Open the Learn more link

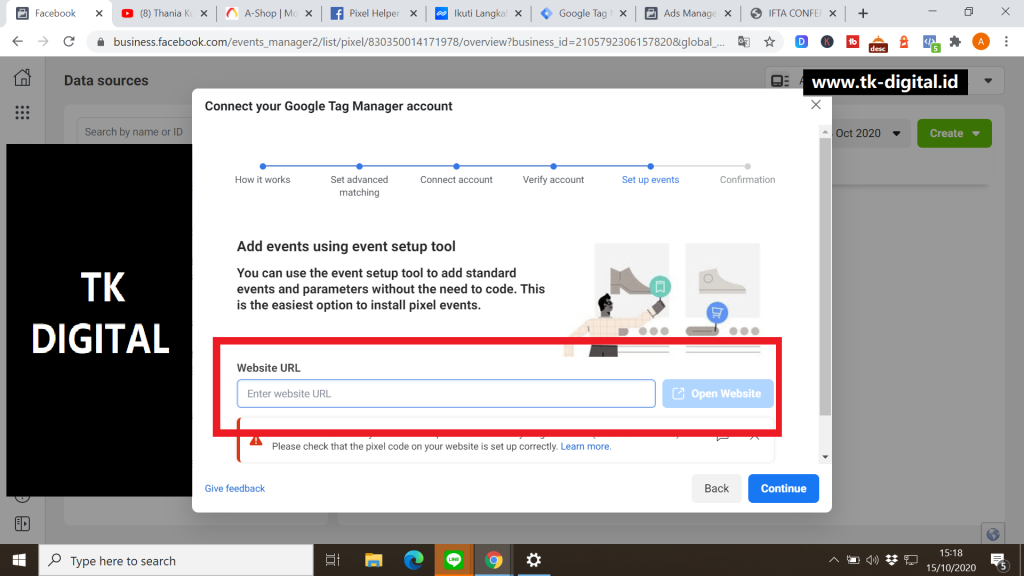[586, 446]
